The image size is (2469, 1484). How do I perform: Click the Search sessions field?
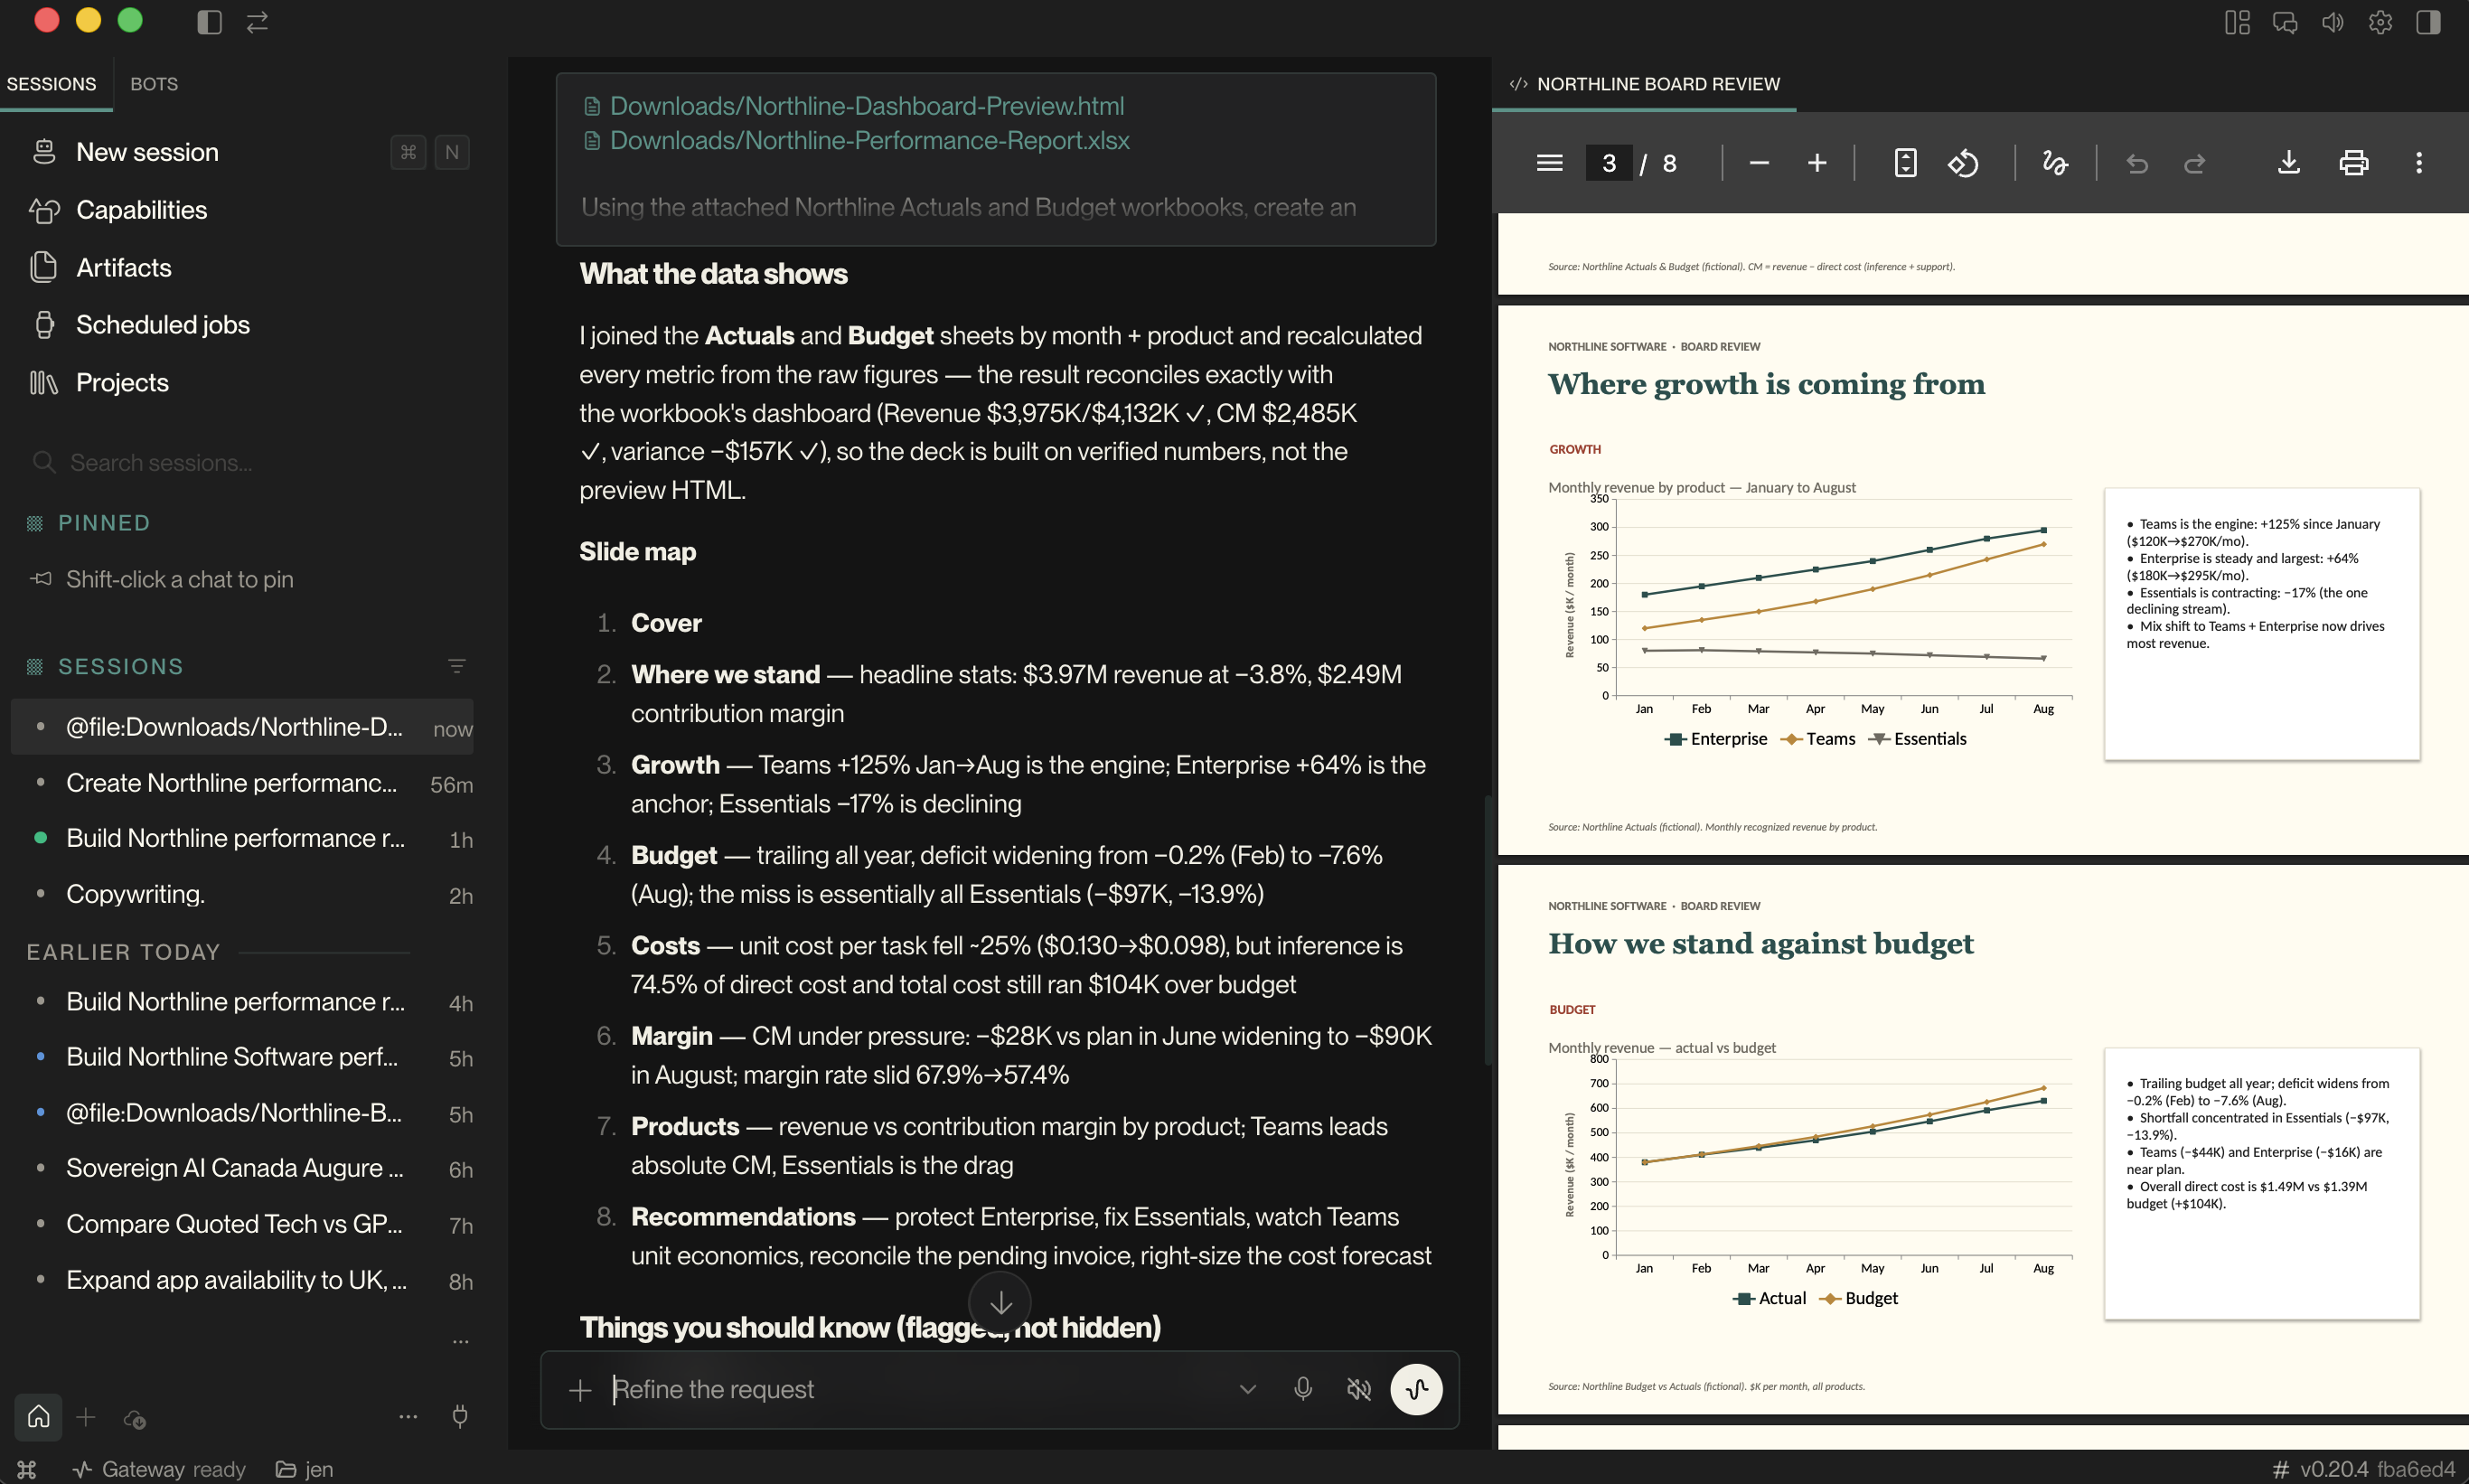coord(240,463)
